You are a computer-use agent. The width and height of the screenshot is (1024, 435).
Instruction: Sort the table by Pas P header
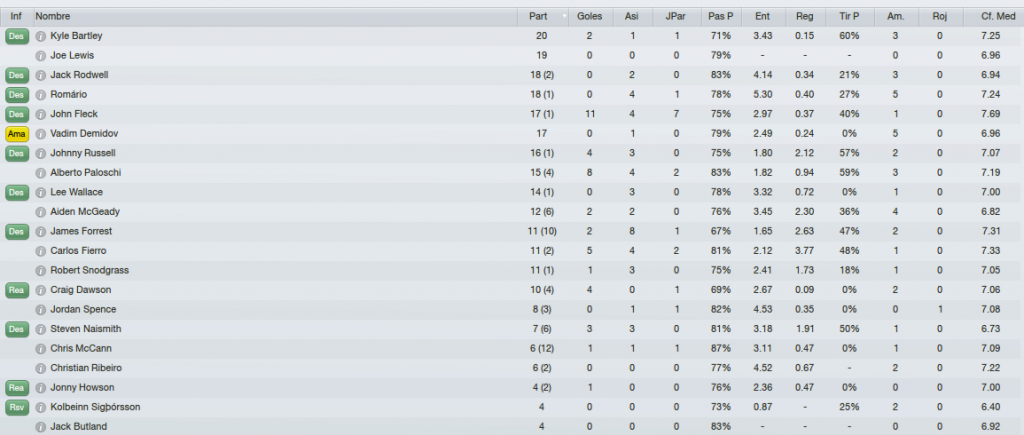pyautogui.click(x=720, y=16)
